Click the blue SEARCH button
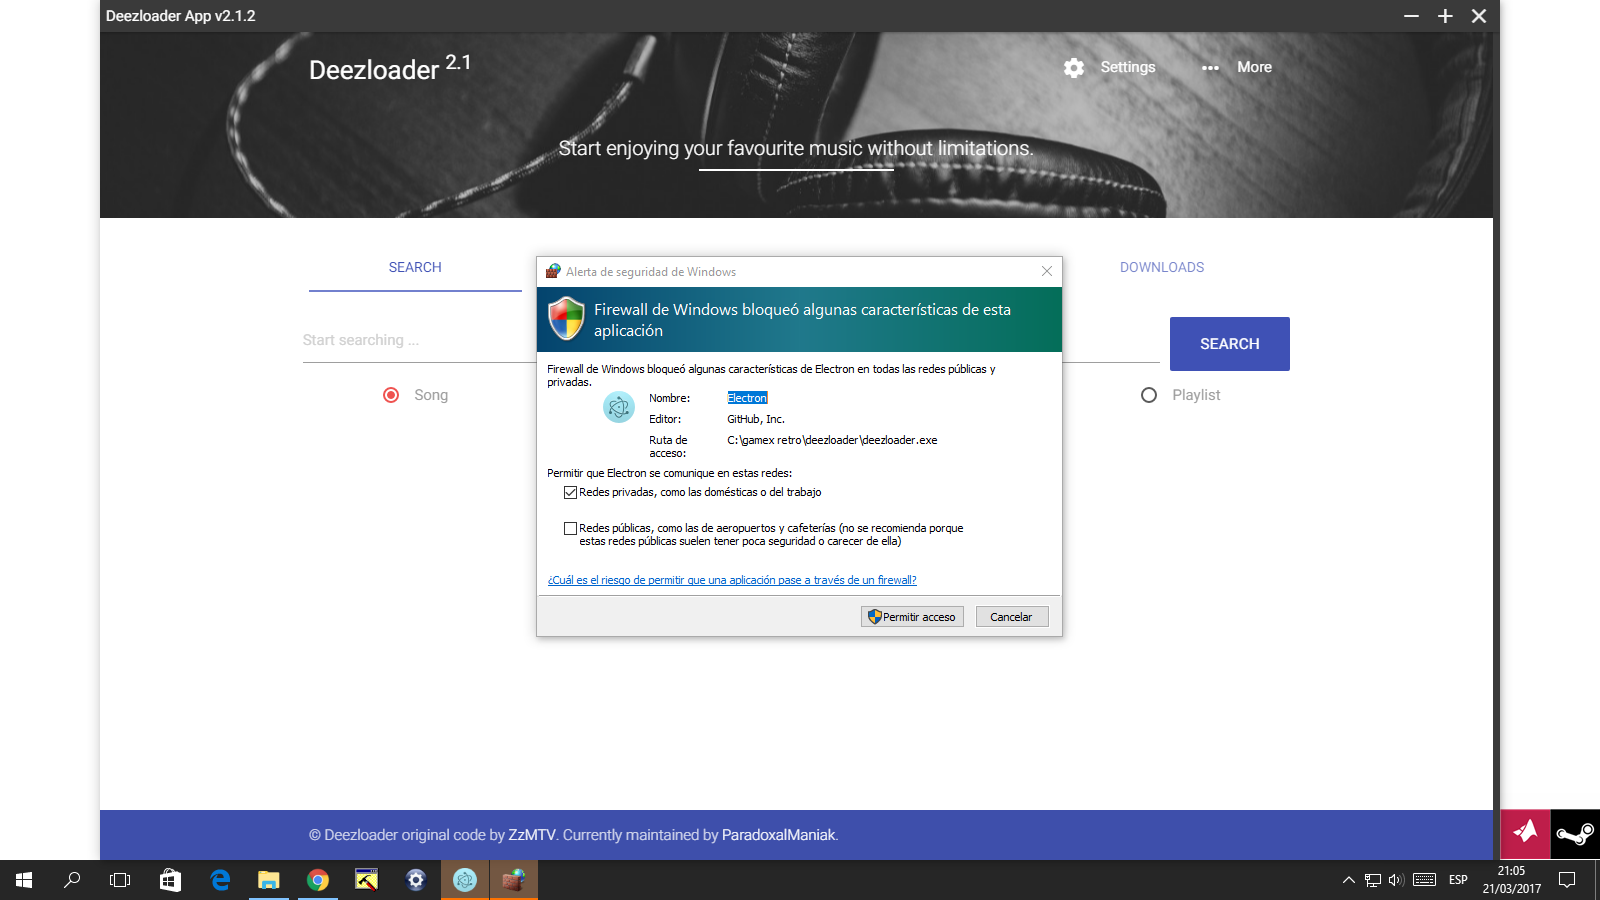1600x900 pixels. coord(1230,344)
